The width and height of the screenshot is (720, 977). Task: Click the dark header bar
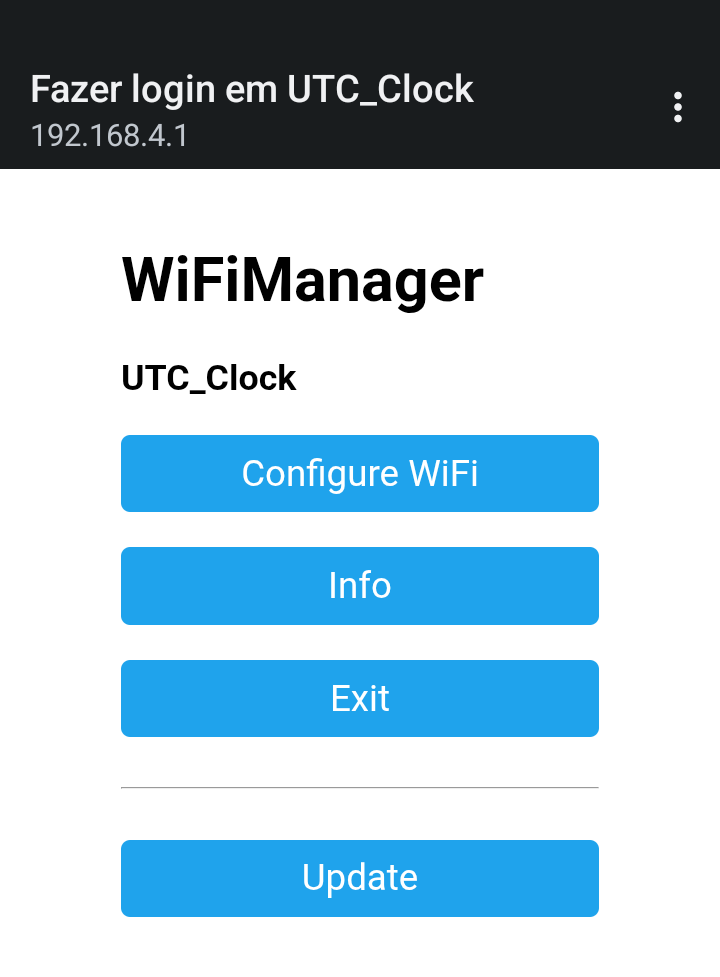point(360,84)
